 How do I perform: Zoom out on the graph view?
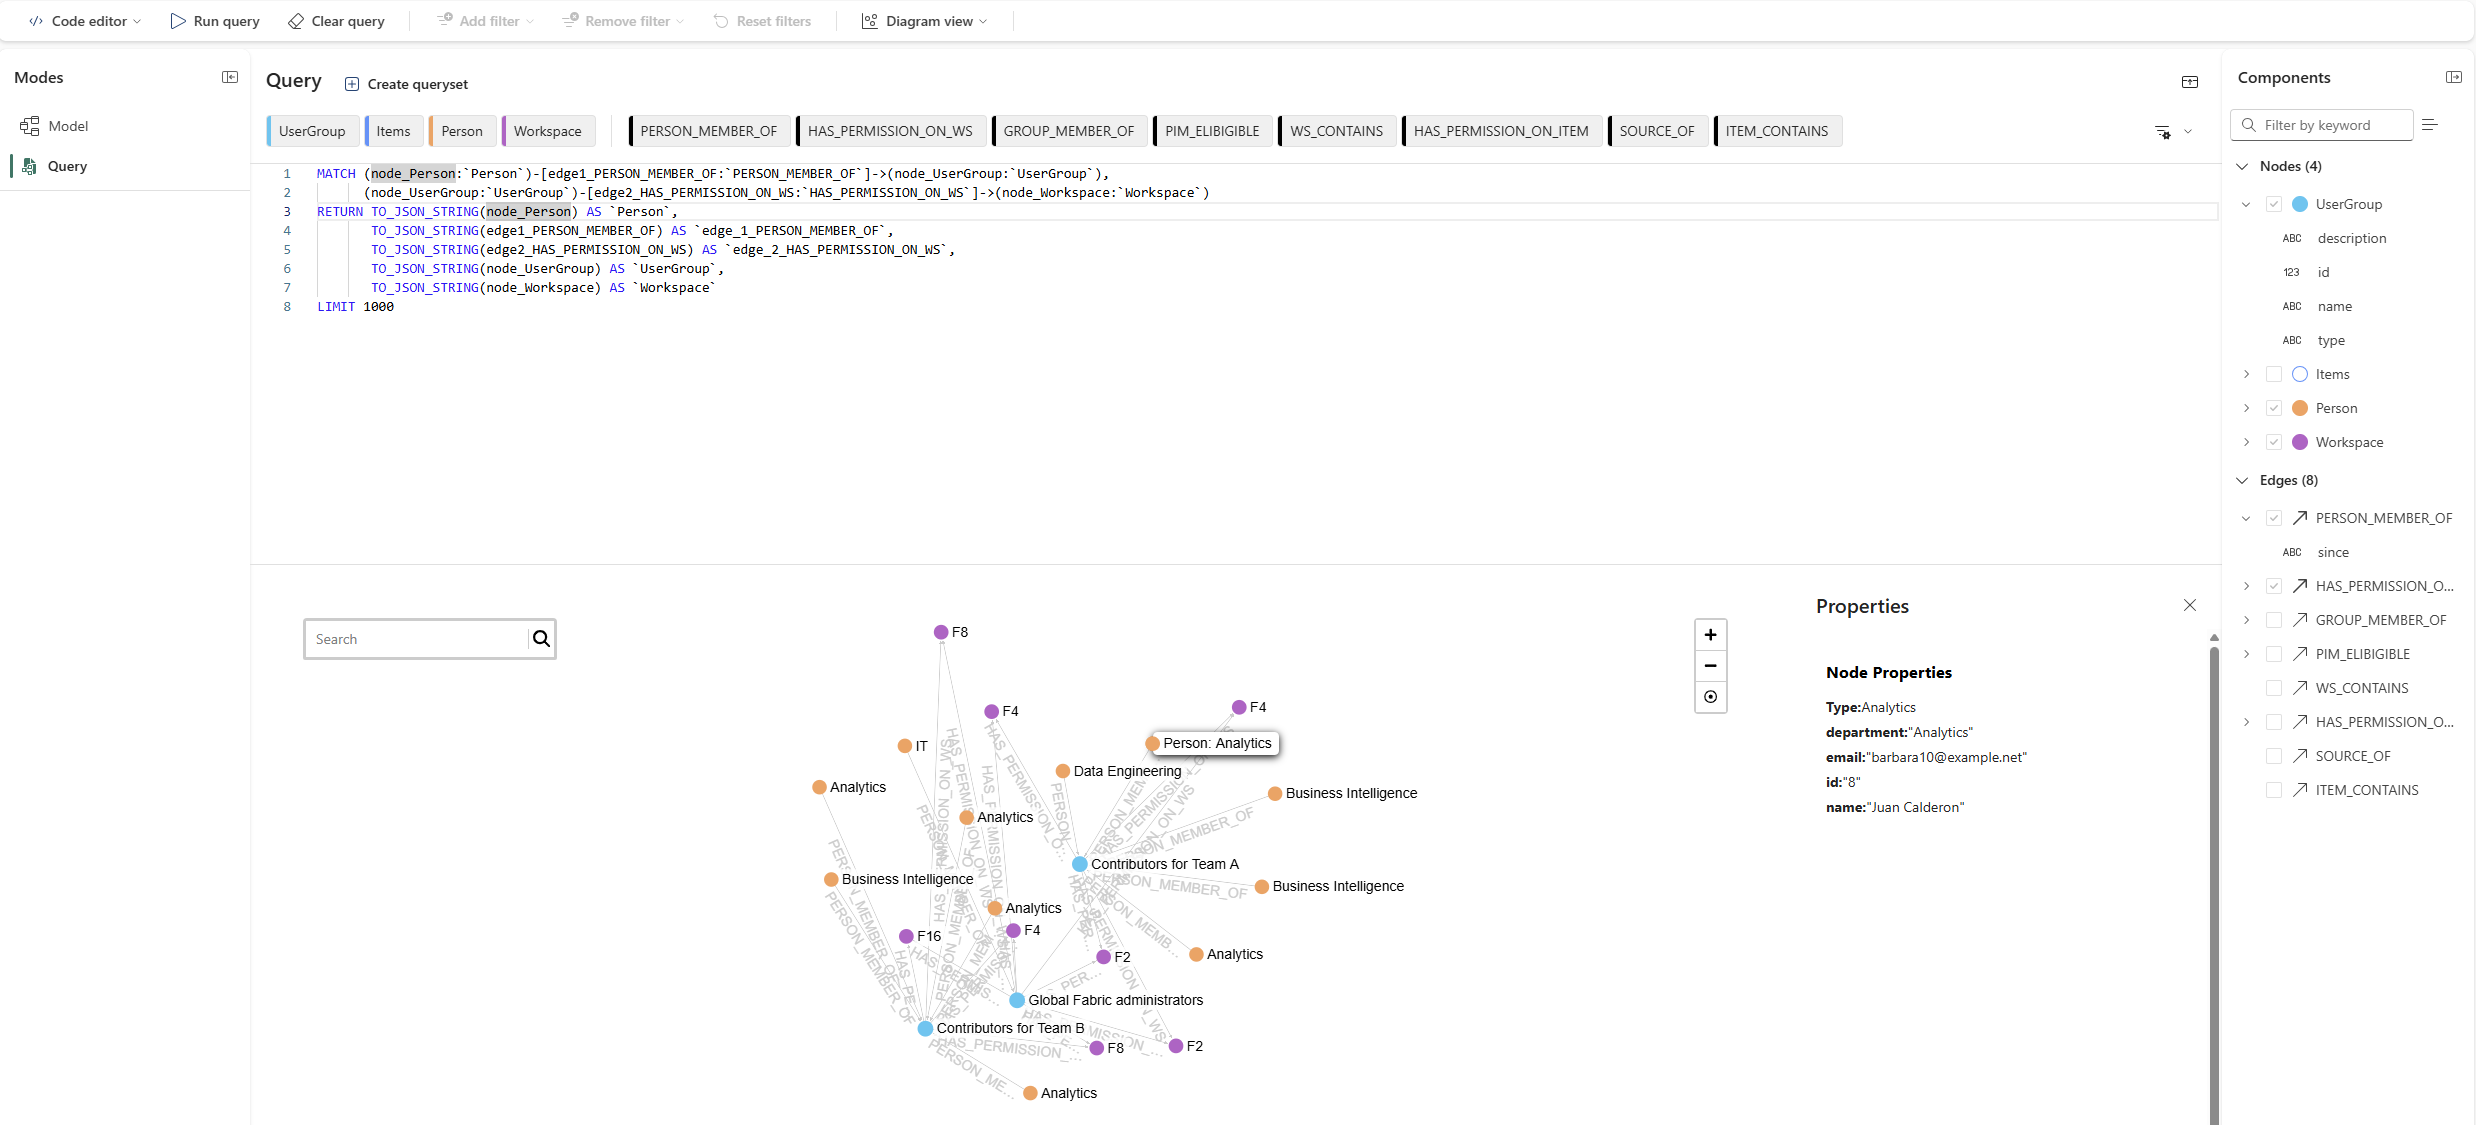(x=1710, y=665)
